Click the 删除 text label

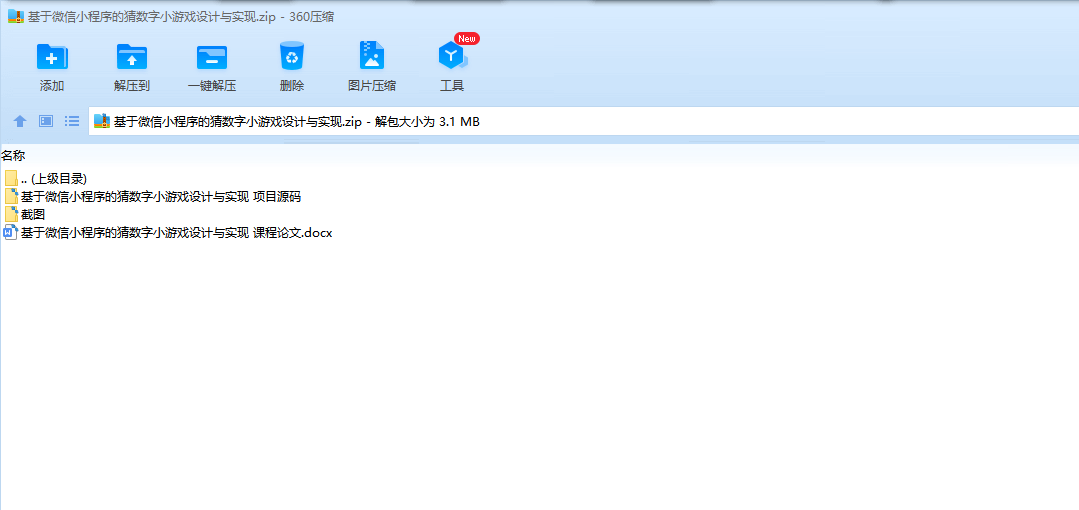coord(292,86)
